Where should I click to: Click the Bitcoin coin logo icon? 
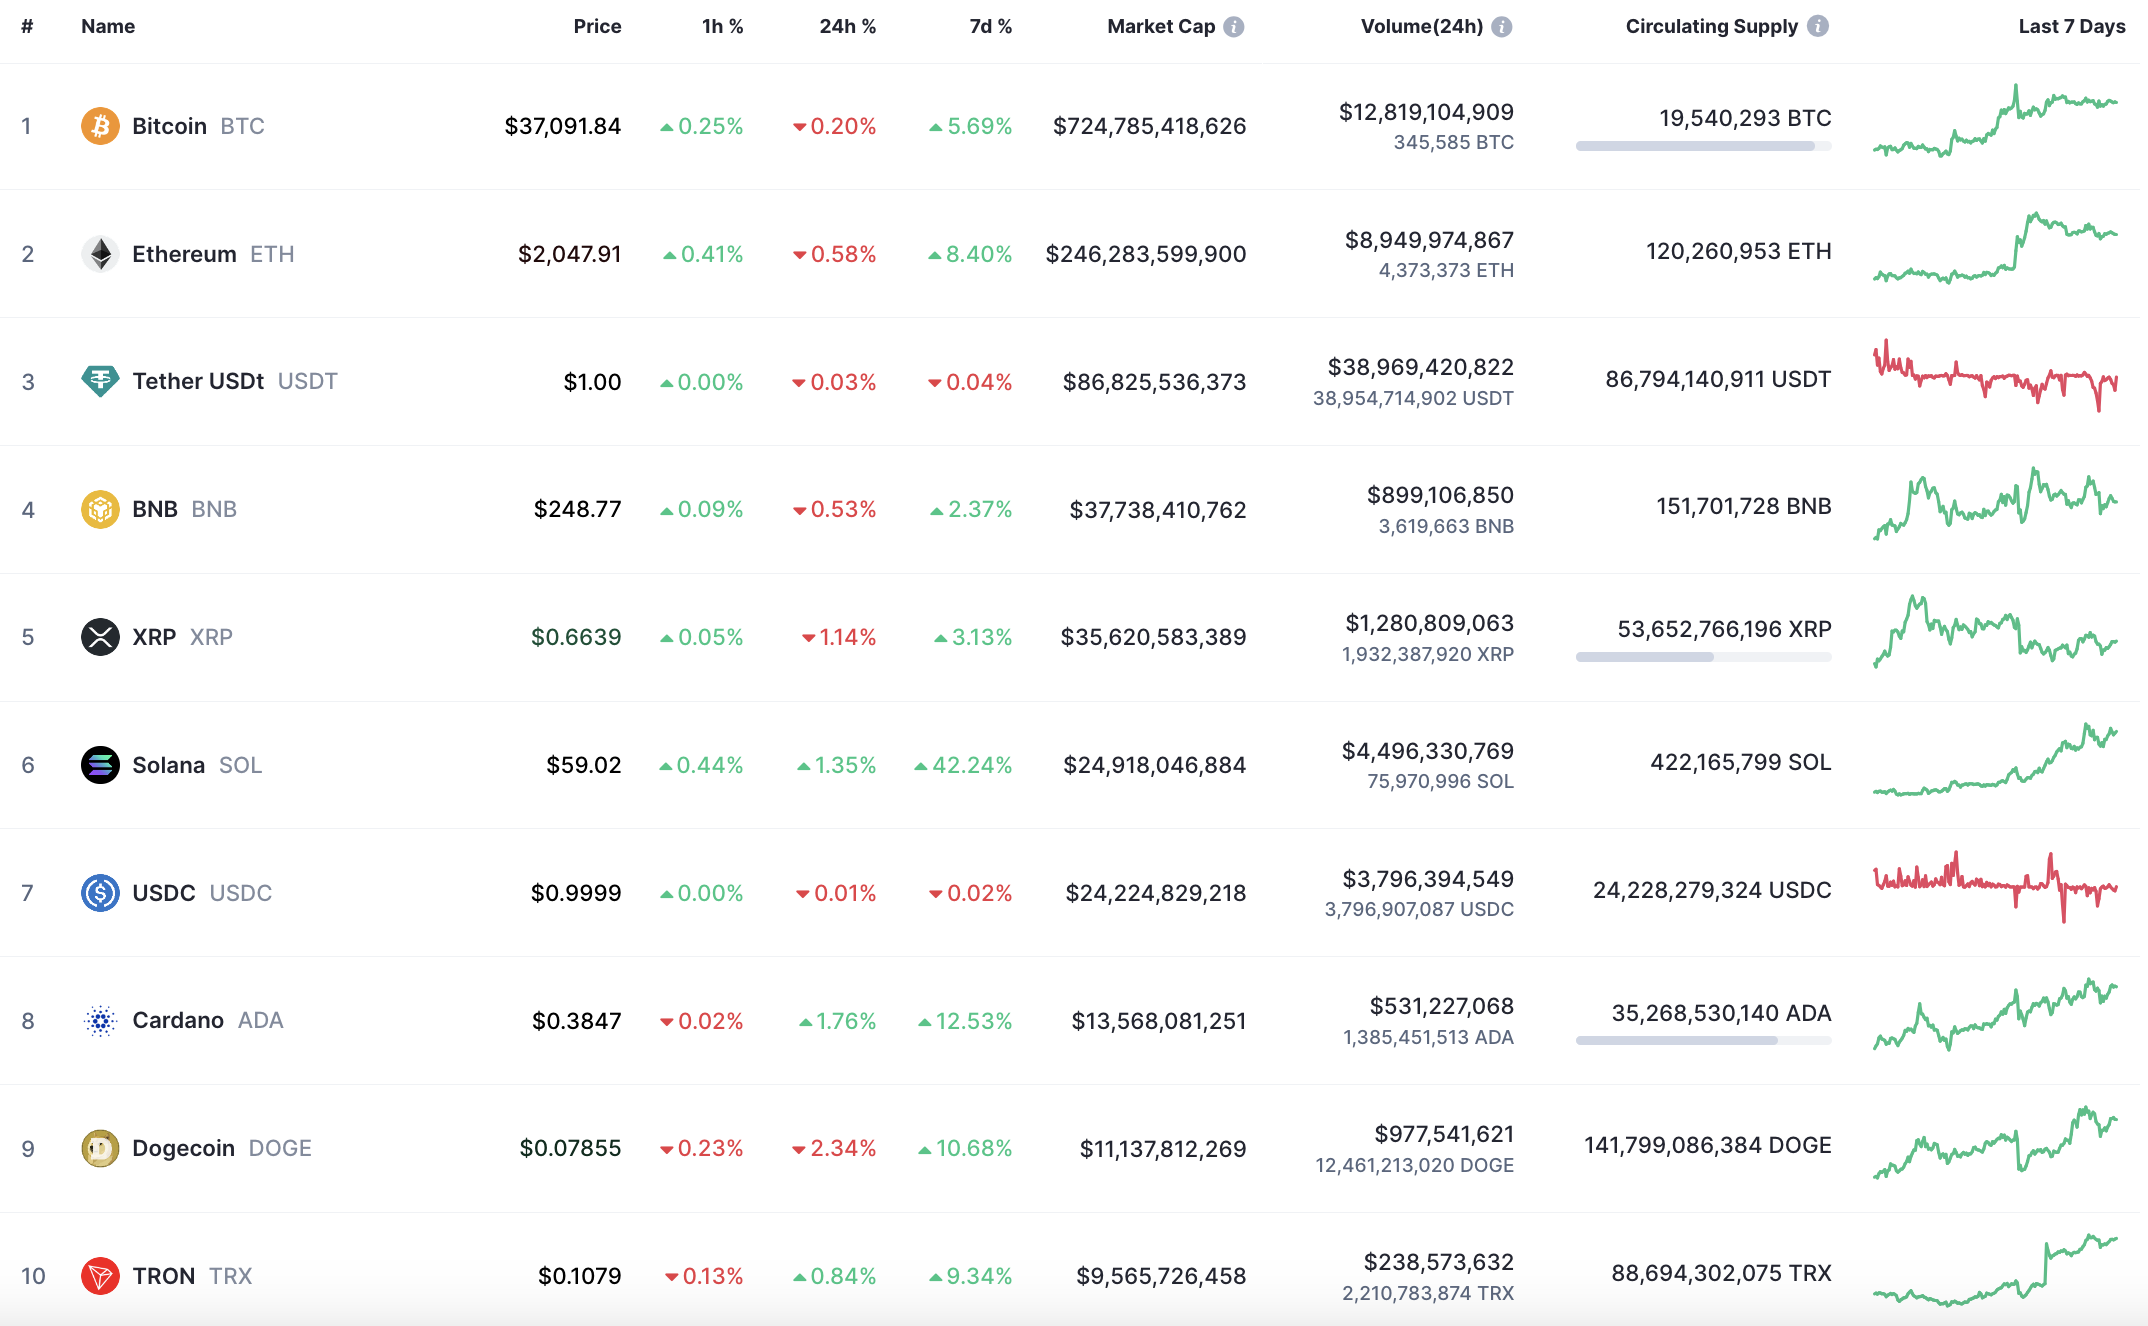[100, 126]
